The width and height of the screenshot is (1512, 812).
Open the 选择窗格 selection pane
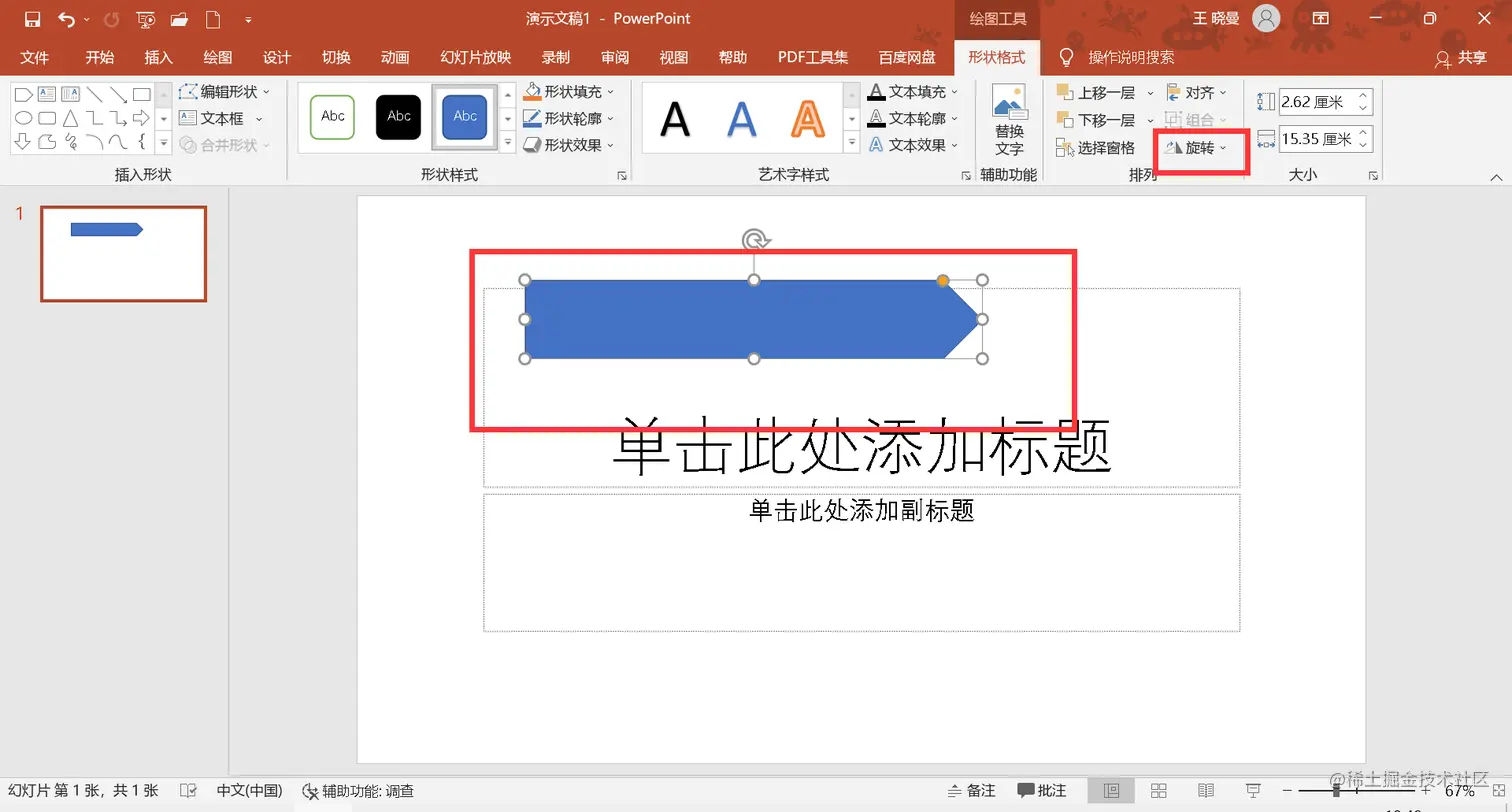click(1096, 148)
